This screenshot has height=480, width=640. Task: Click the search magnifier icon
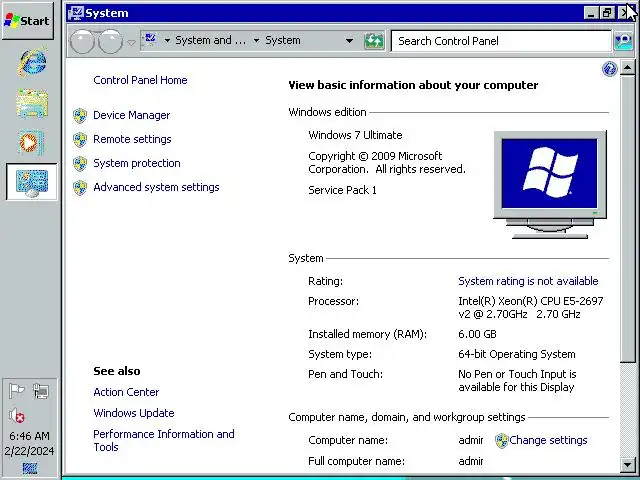point(623,41)
